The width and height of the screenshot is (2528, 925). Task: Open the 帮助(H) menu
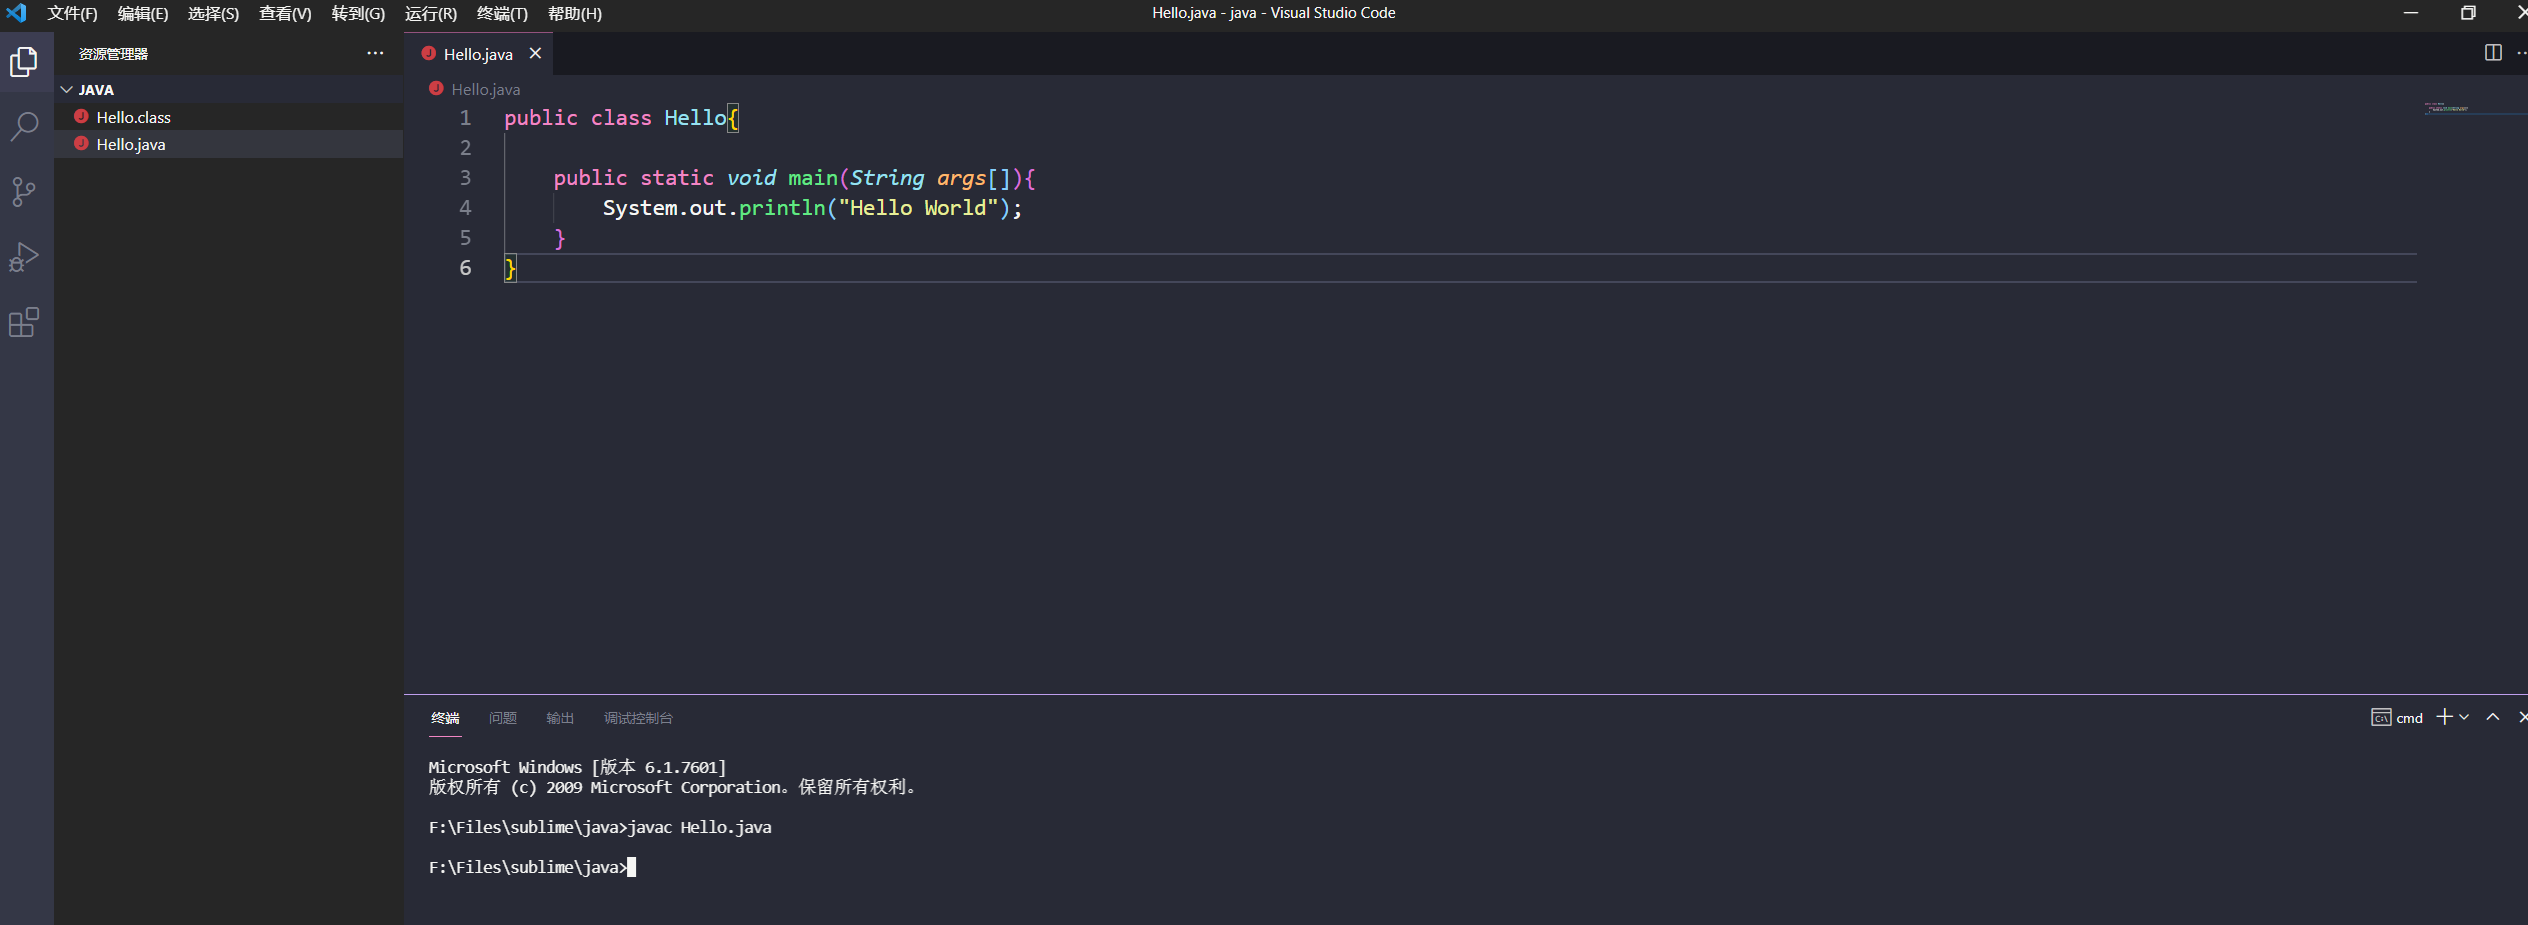(x=575, y=13)
